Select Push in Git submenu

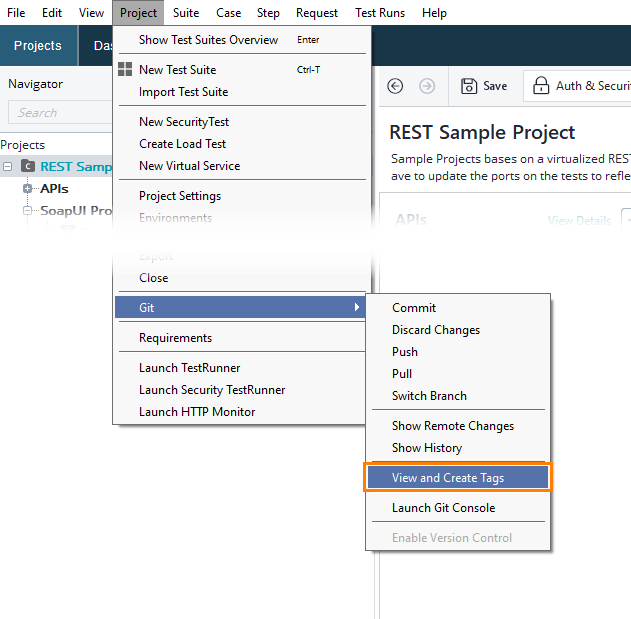[458, 352]
